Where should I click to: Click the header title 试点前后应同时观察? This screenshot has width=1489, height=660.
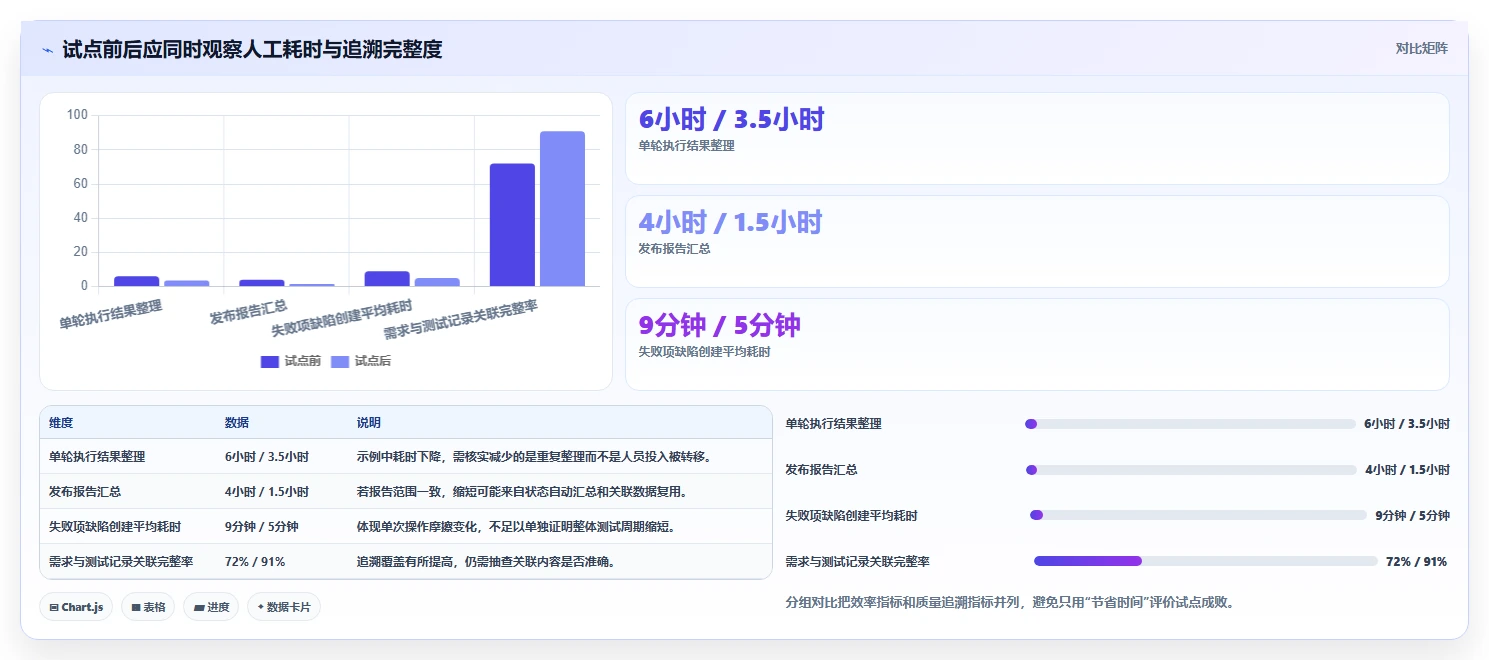(252, 49)
